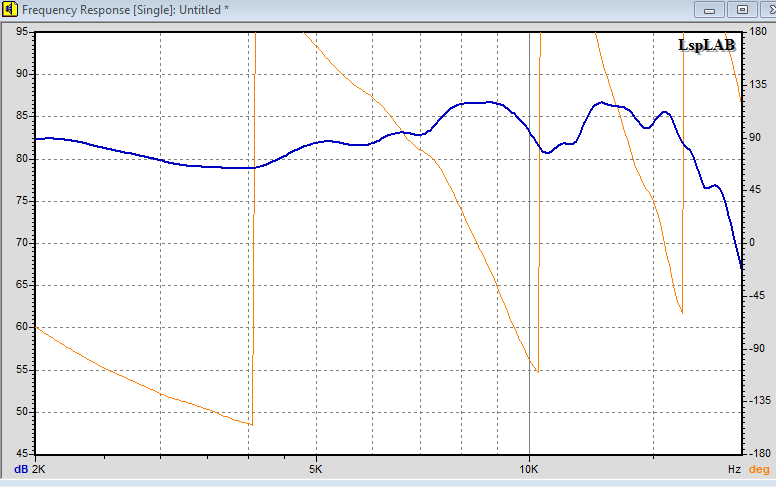This screenshot has width=776, height=487.
Task: Click the '60' dB axis value
Action: pos(22,327)
